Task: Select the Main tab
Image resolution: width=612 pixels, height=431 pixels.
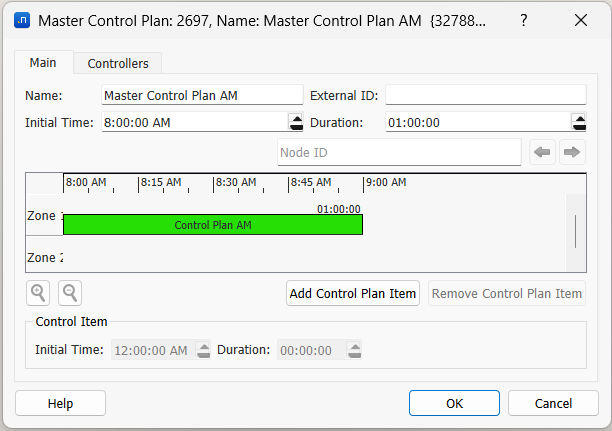Action: [43, 63]
